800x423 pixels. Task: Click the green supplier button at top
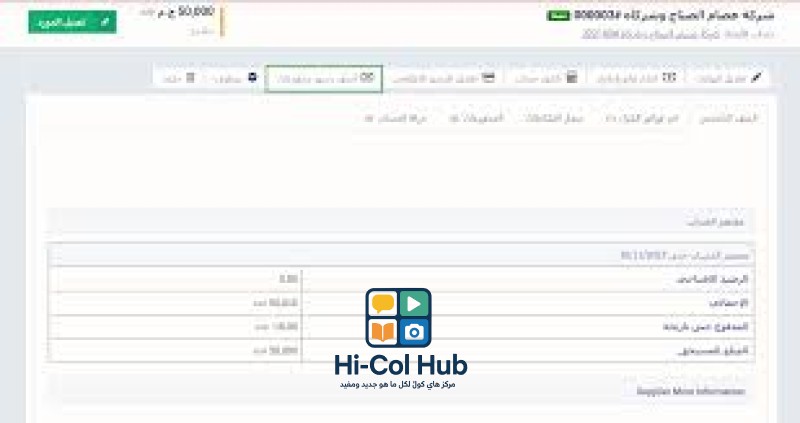(x=72, y=22)
